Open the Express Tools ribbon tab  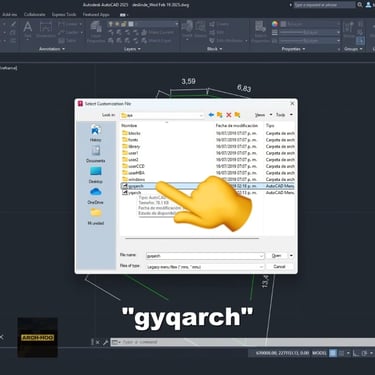coord(64,15)
